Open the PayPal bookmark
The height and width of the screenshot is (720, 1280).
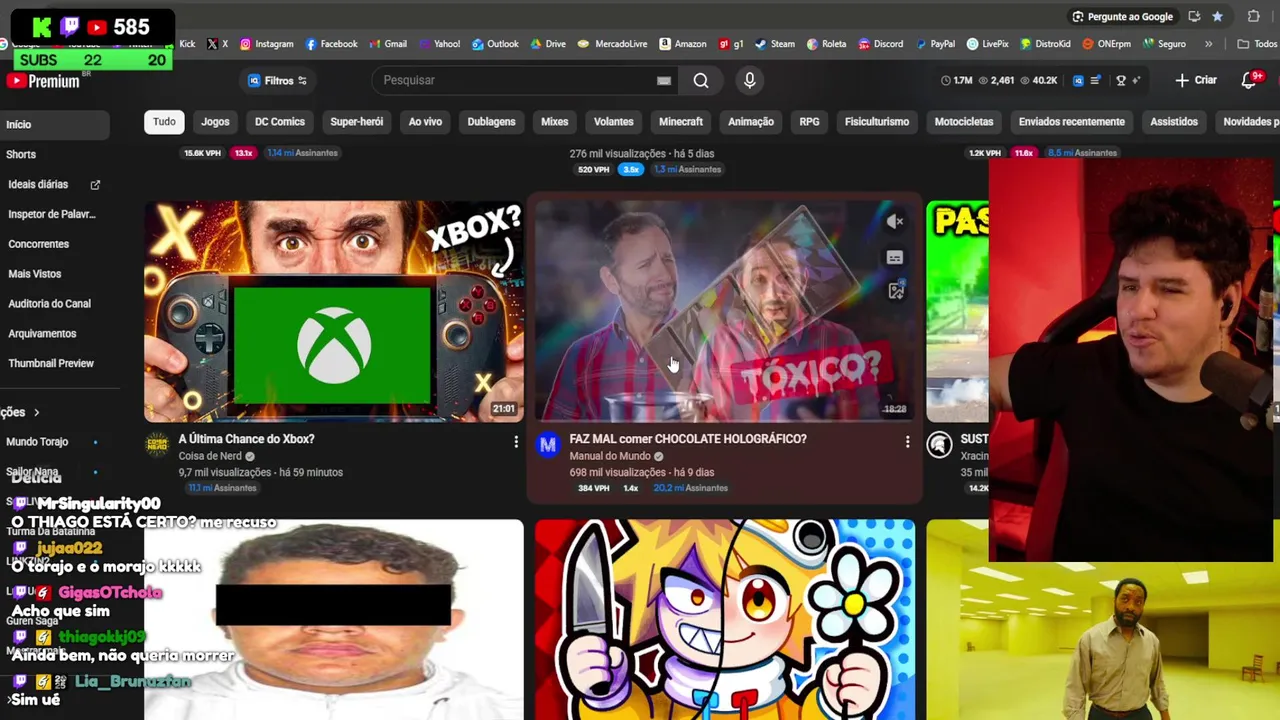tap(934, 44)
